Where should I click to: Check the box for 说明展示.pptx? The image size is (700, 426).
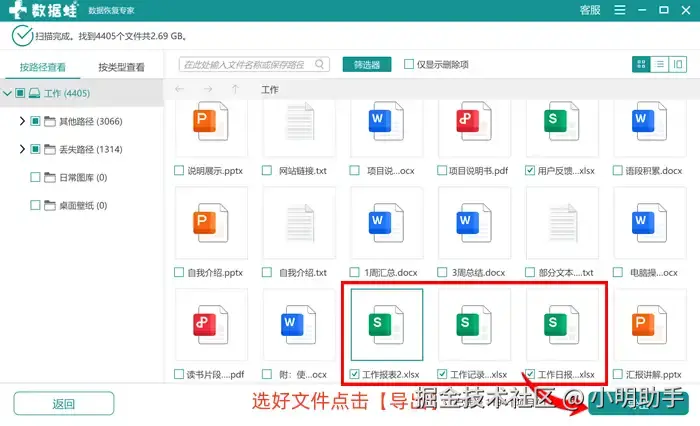(179, 171)
